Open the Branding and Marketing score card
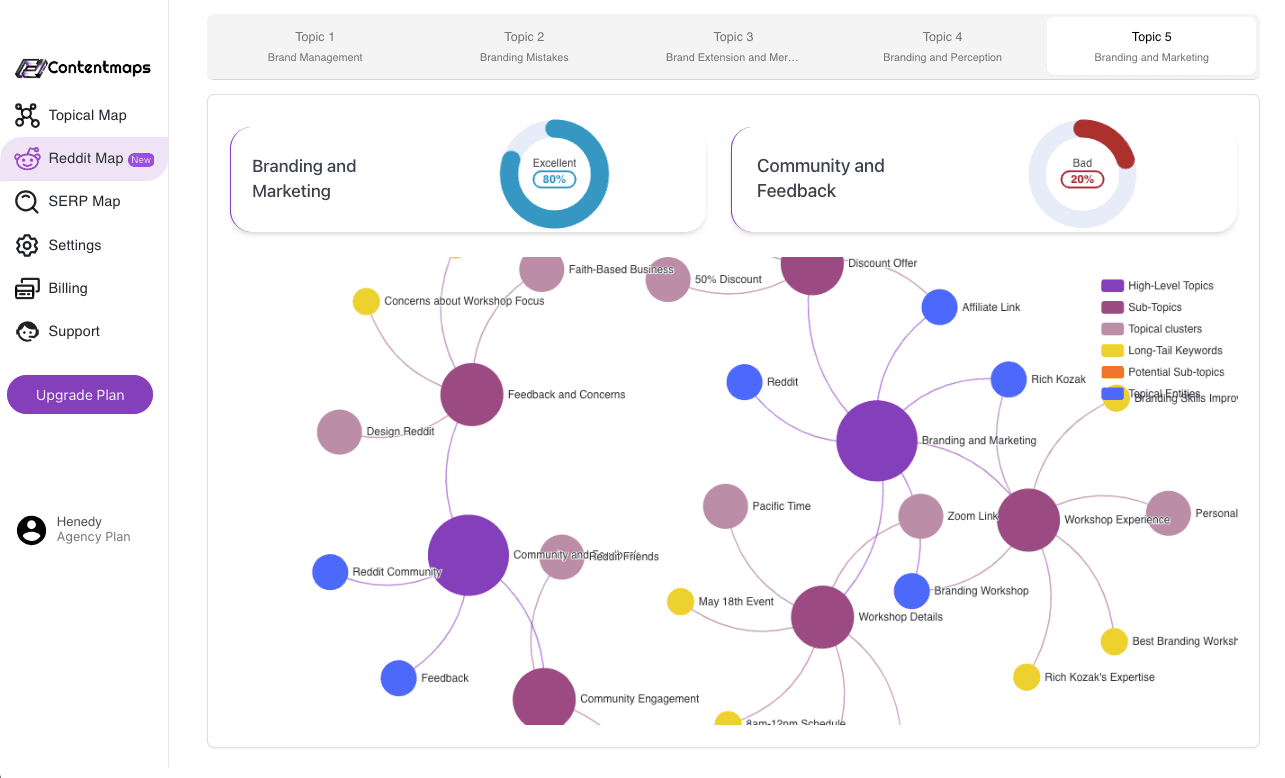This screenshot has width=1285, height=778. click(468, 179)
